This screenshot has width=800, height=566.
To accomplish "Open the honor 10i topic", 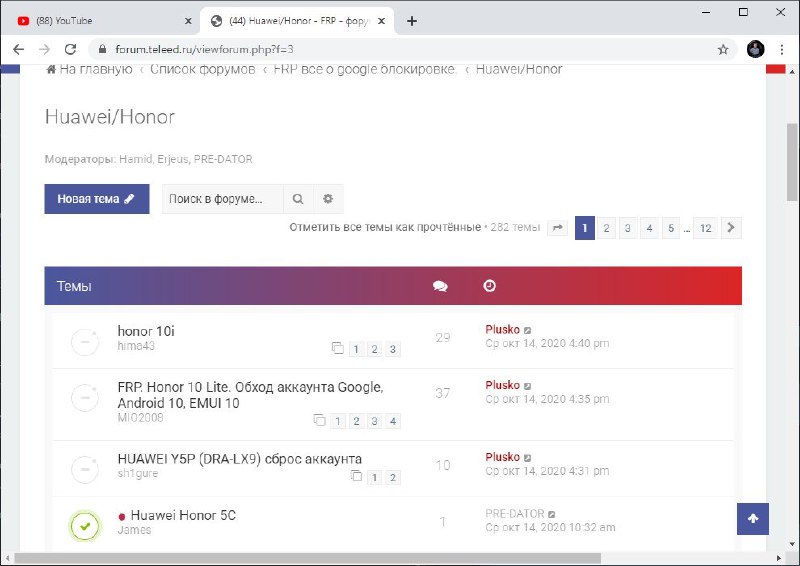I will pos(146,331).
